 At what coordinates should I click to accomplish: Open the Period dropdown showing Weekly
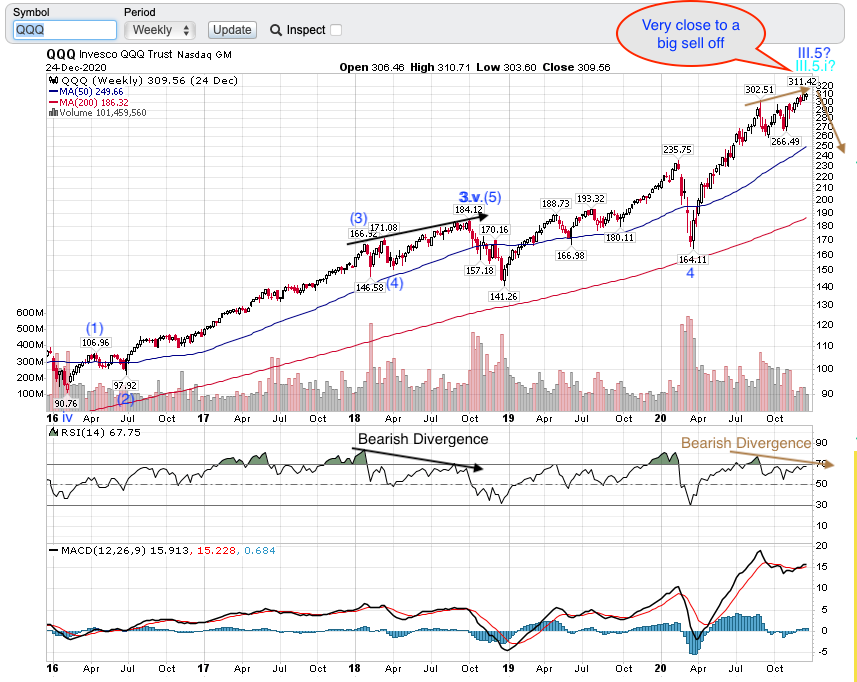coord(159,30)
